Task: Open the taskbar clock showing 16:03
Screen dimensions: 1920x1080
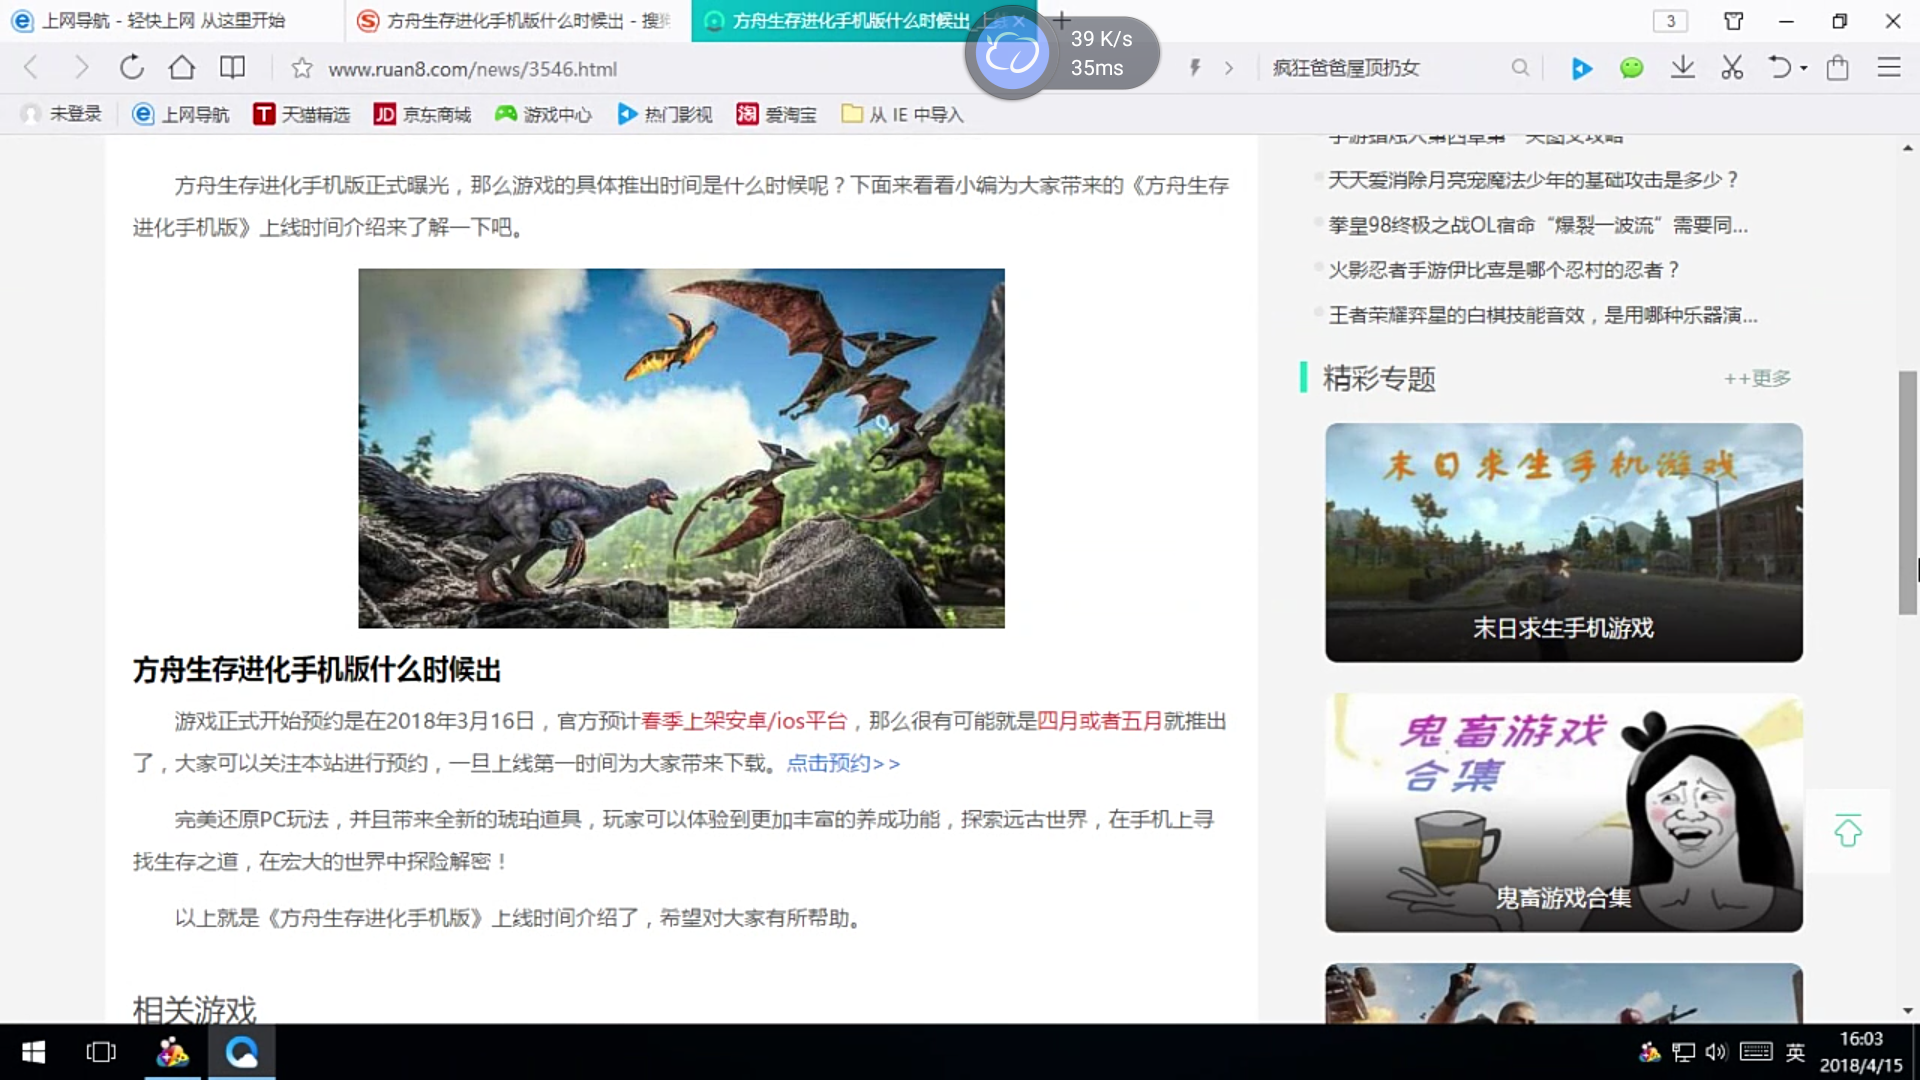Action: (1861, 1052)
